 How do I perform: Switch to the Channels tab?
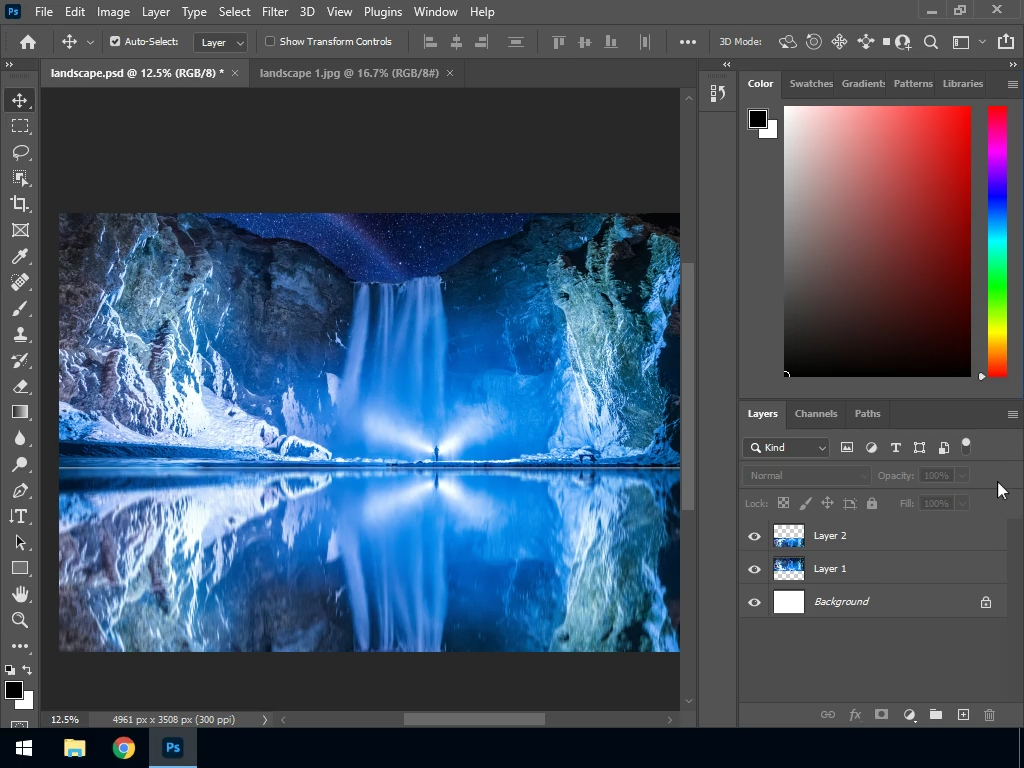tap(815, 414)
